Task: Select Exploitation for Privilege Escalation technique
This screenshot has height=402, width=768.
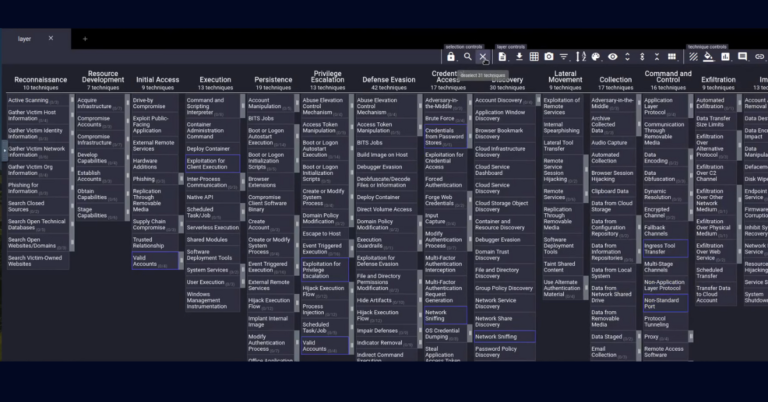Action: tap(325, 270)
